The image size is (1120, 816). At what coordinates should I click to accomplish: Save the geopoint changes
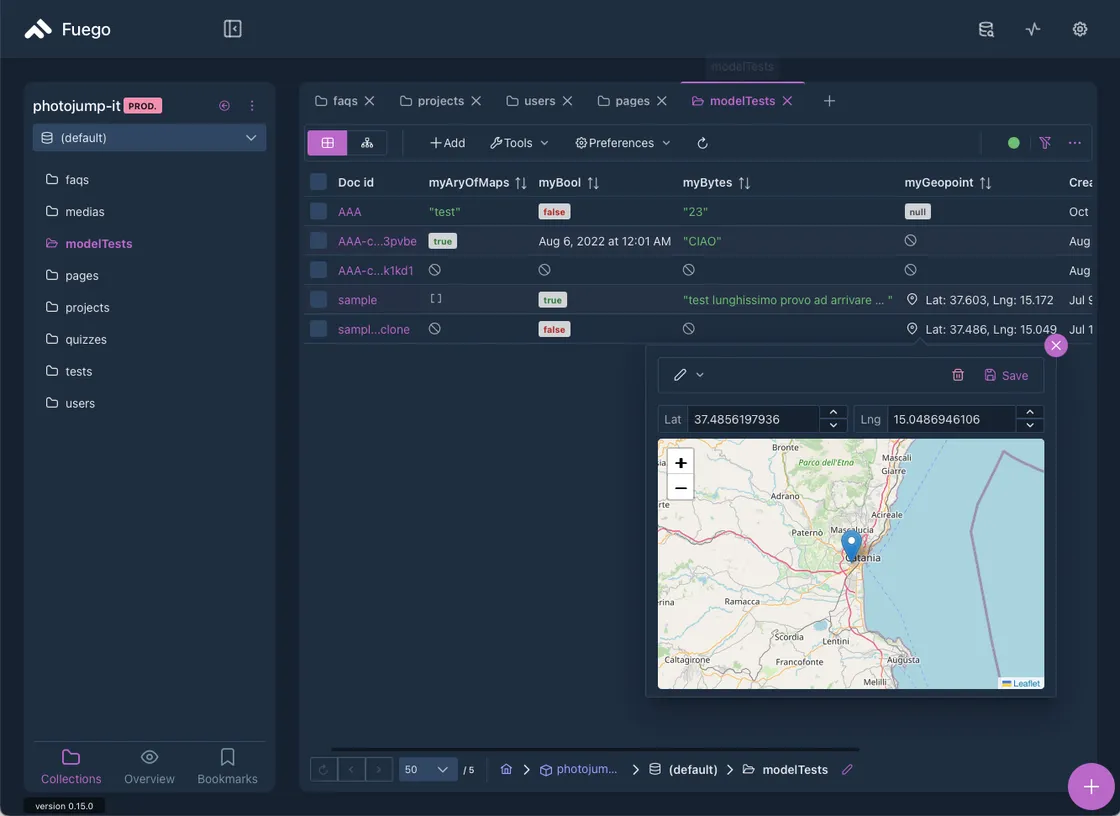tap(1006, 375)
